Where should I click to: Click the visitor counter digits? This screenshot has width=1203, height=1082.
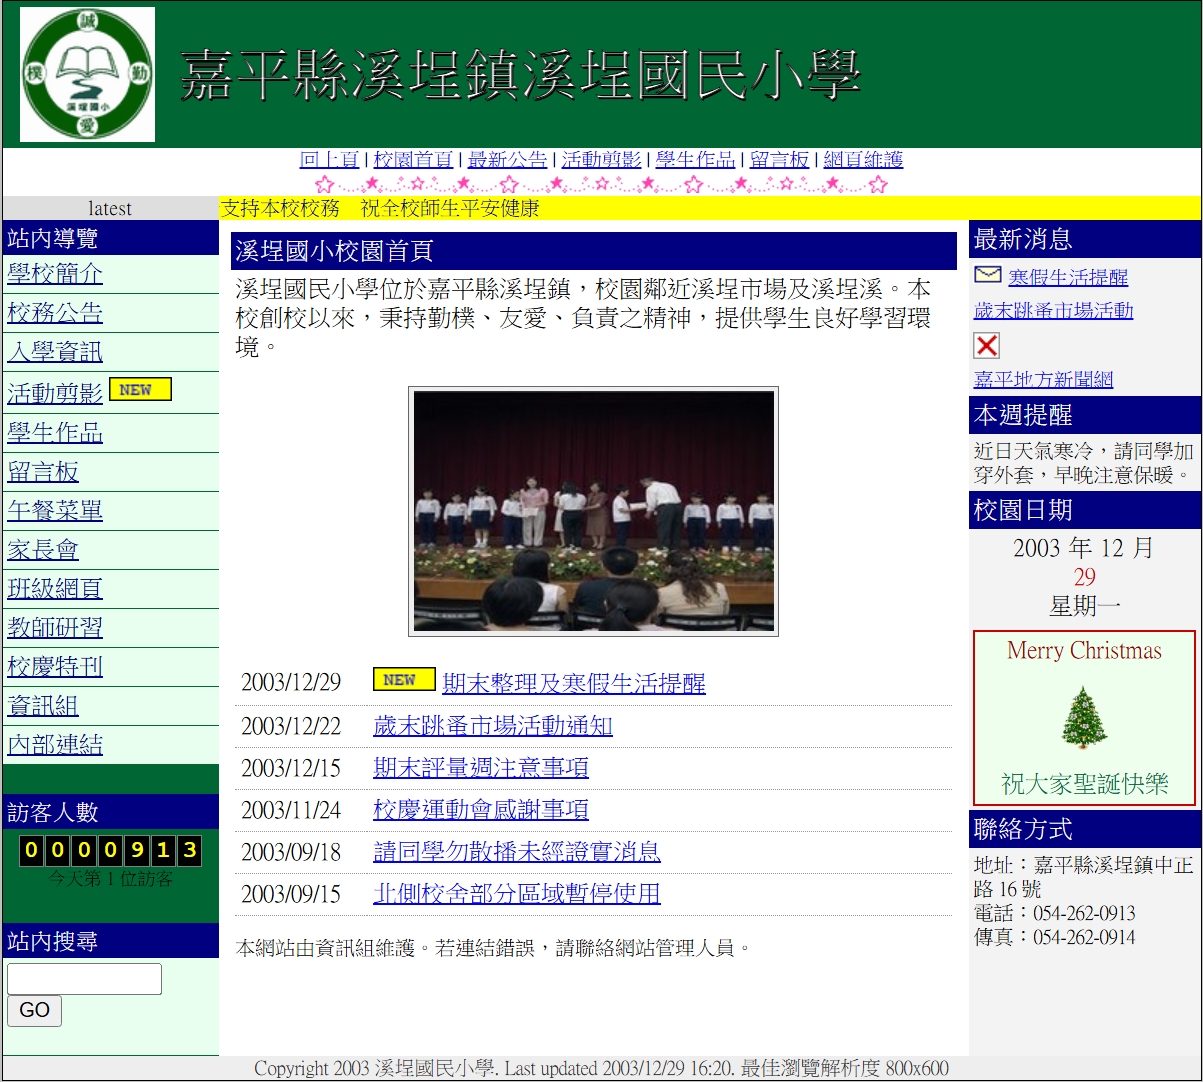click(x=110, y=851)
